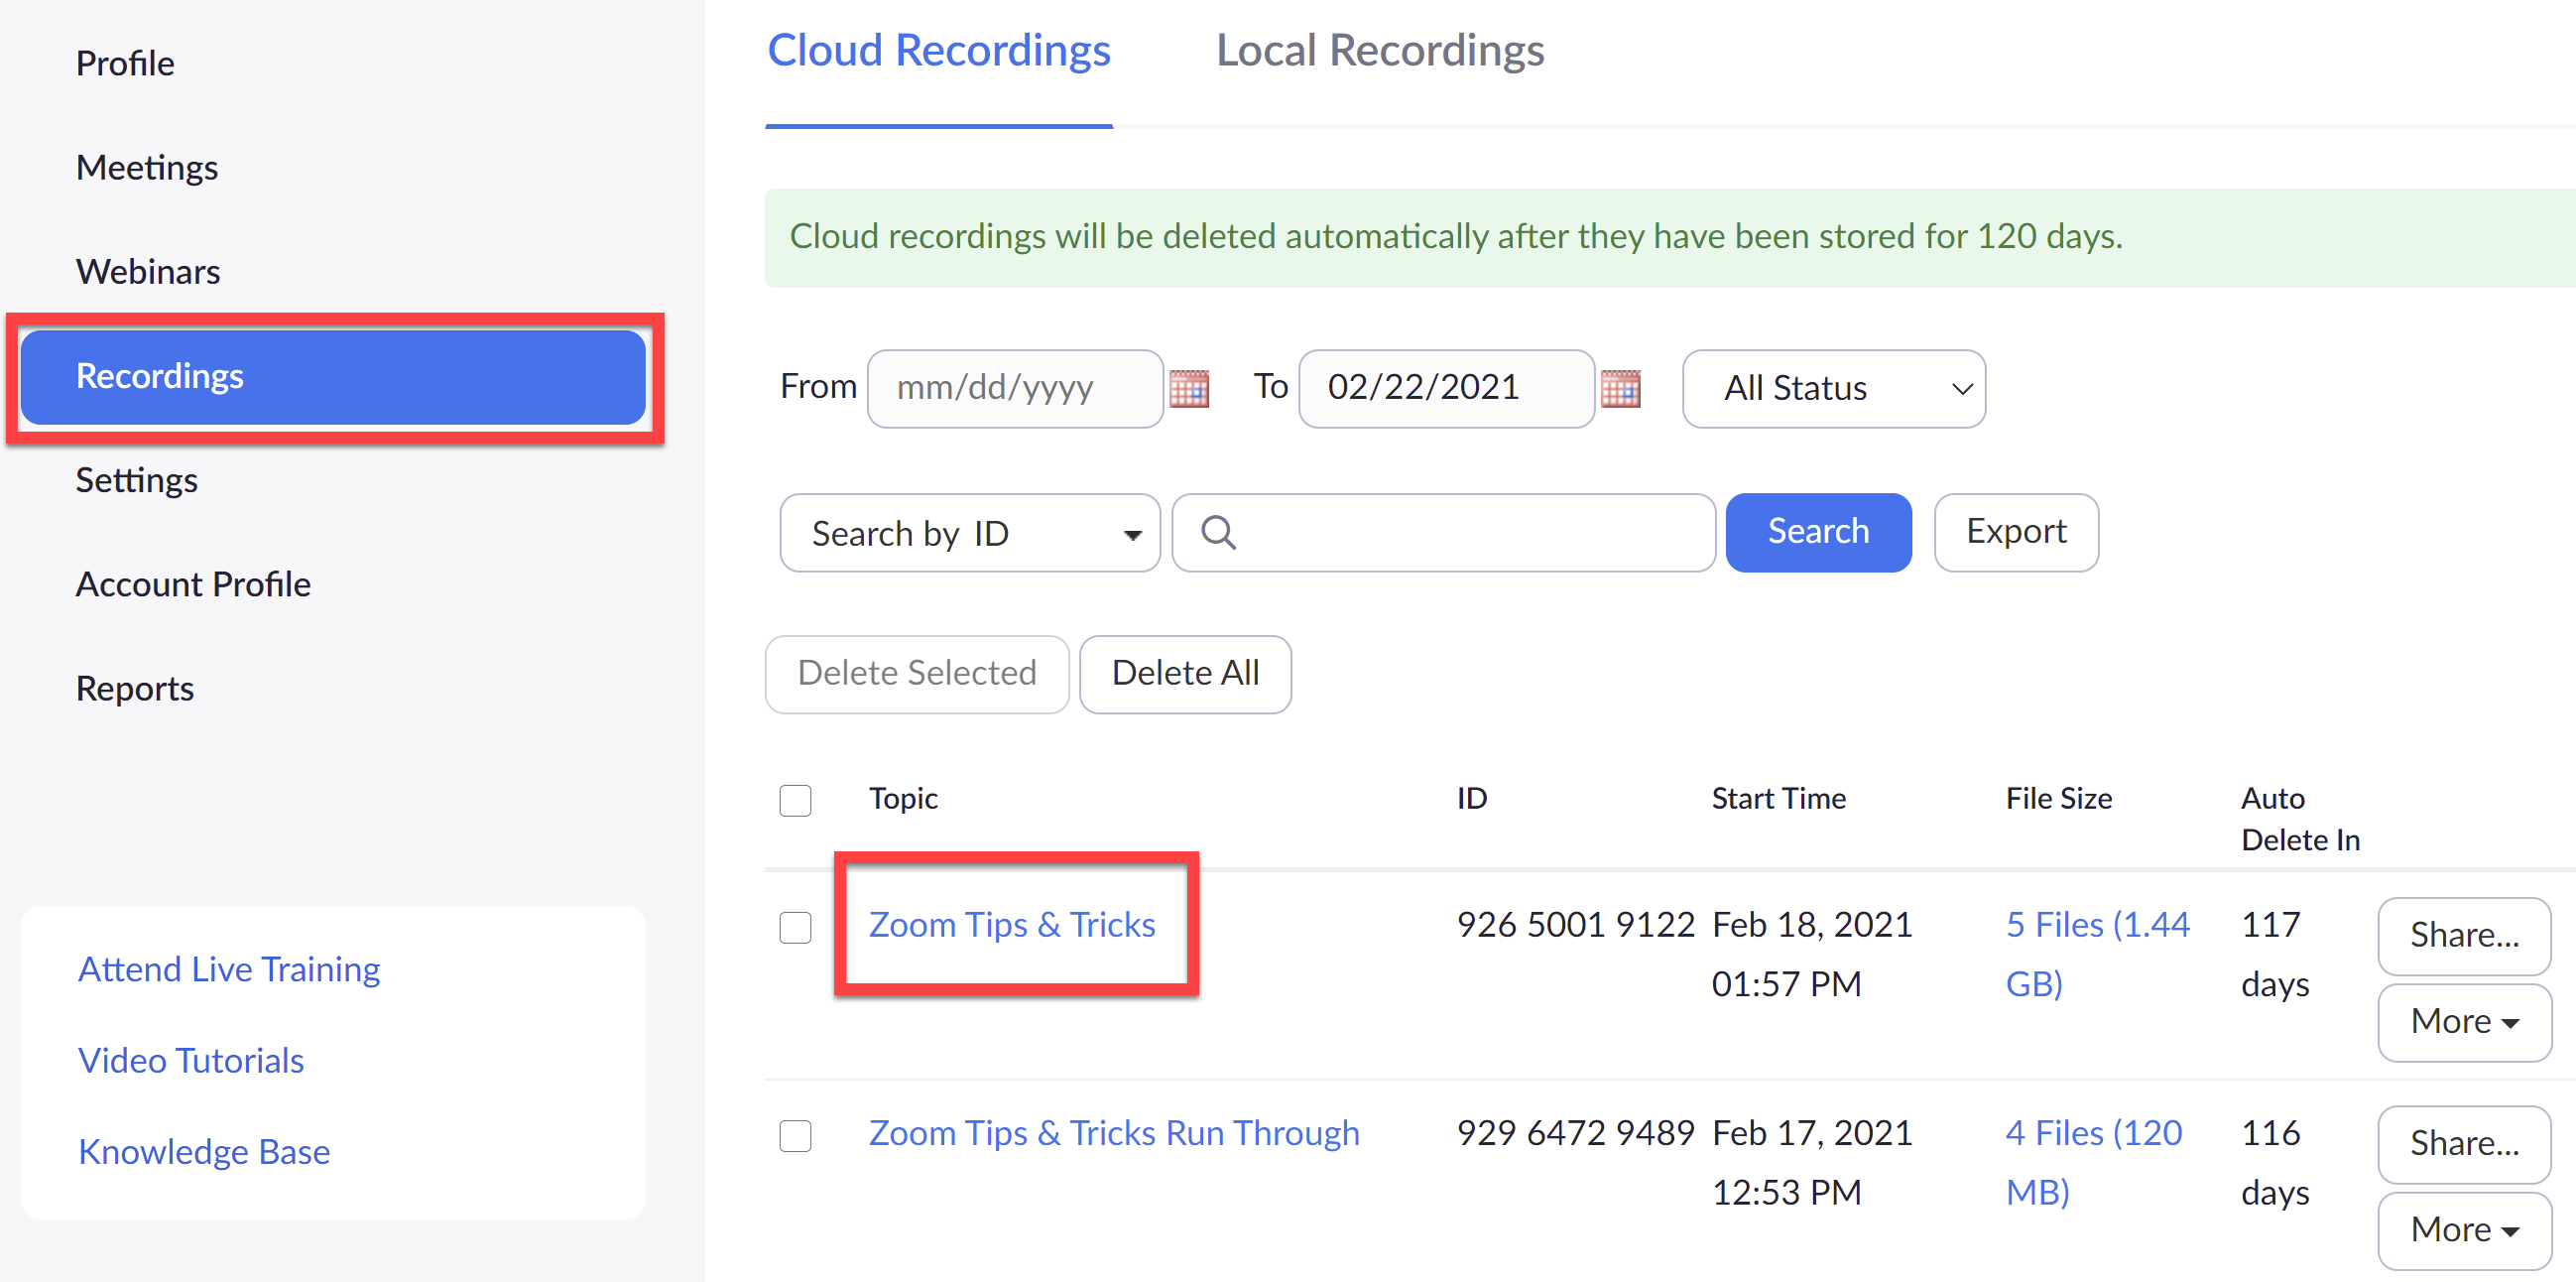Image resolution: width=2576 pixels, height=1282 pixels.
Task: Switch to the Cloud Recordings tab
Action: tap(939, 50)
